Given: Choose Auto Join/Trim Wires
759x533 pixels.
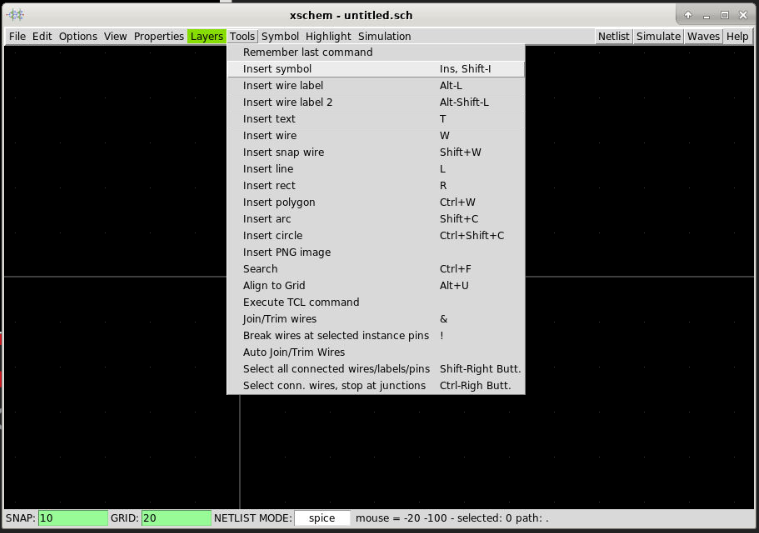Looking at the screenshot, I should click(376, 352).
